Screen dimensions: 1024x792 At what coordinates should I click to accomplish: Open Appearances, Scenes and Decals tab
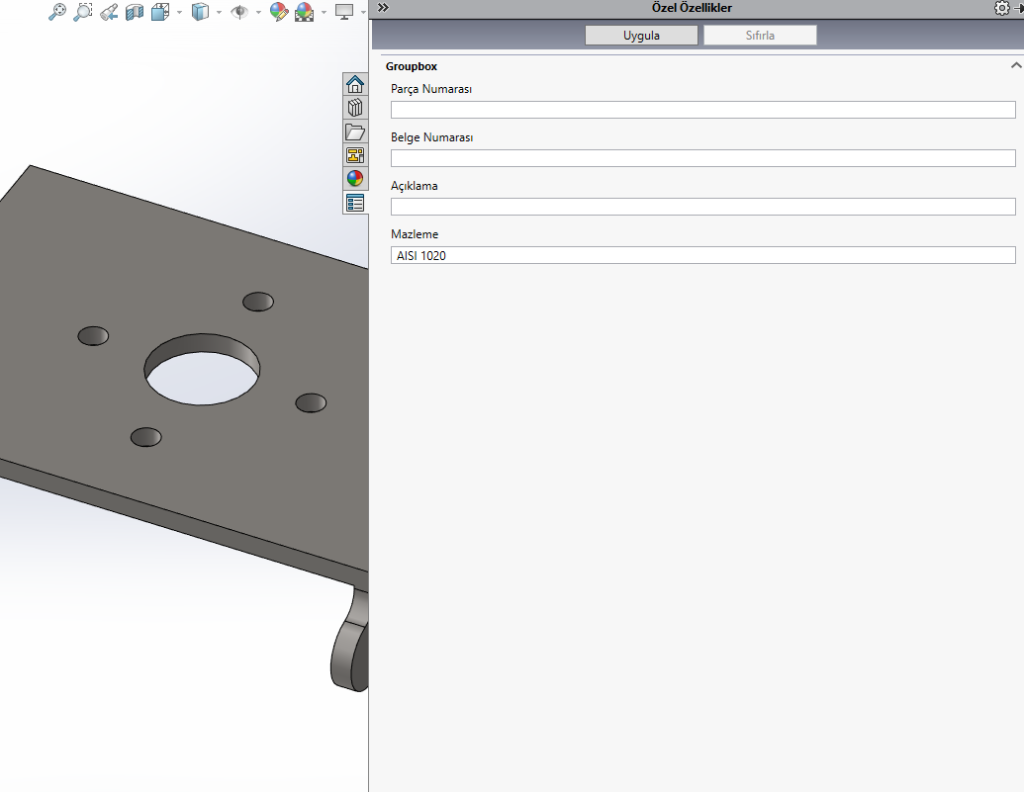coord(355,179)
